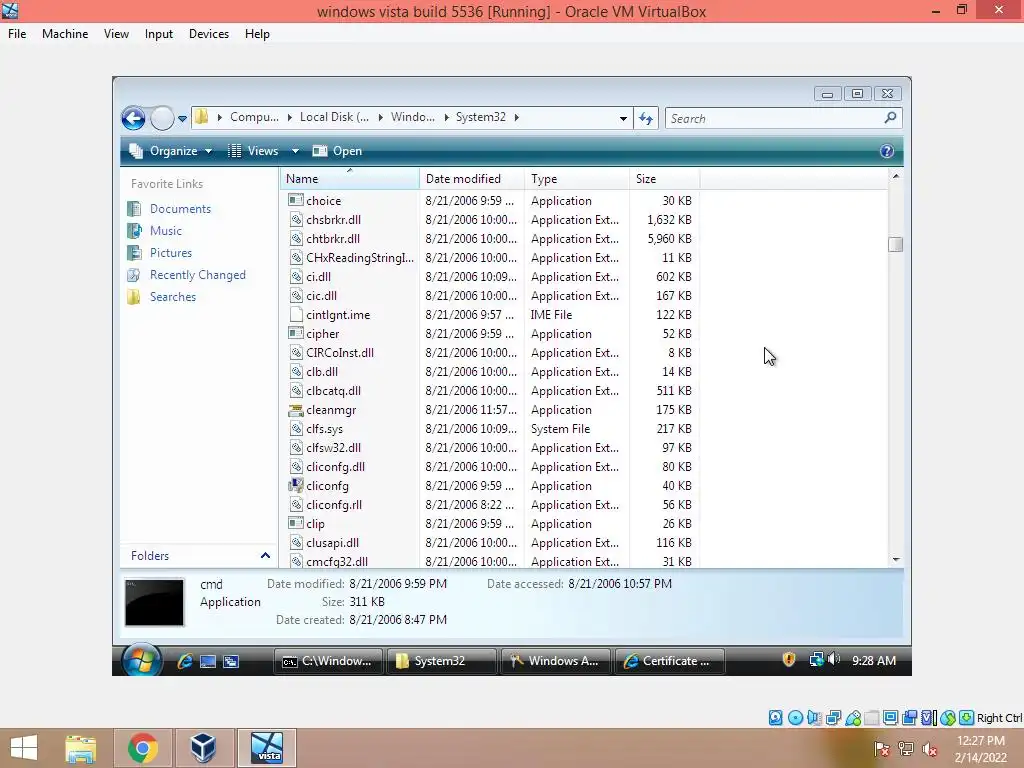This screenshot has height=768, width=1024.
Task: Click the search magnifier icon
Action: 890,118
